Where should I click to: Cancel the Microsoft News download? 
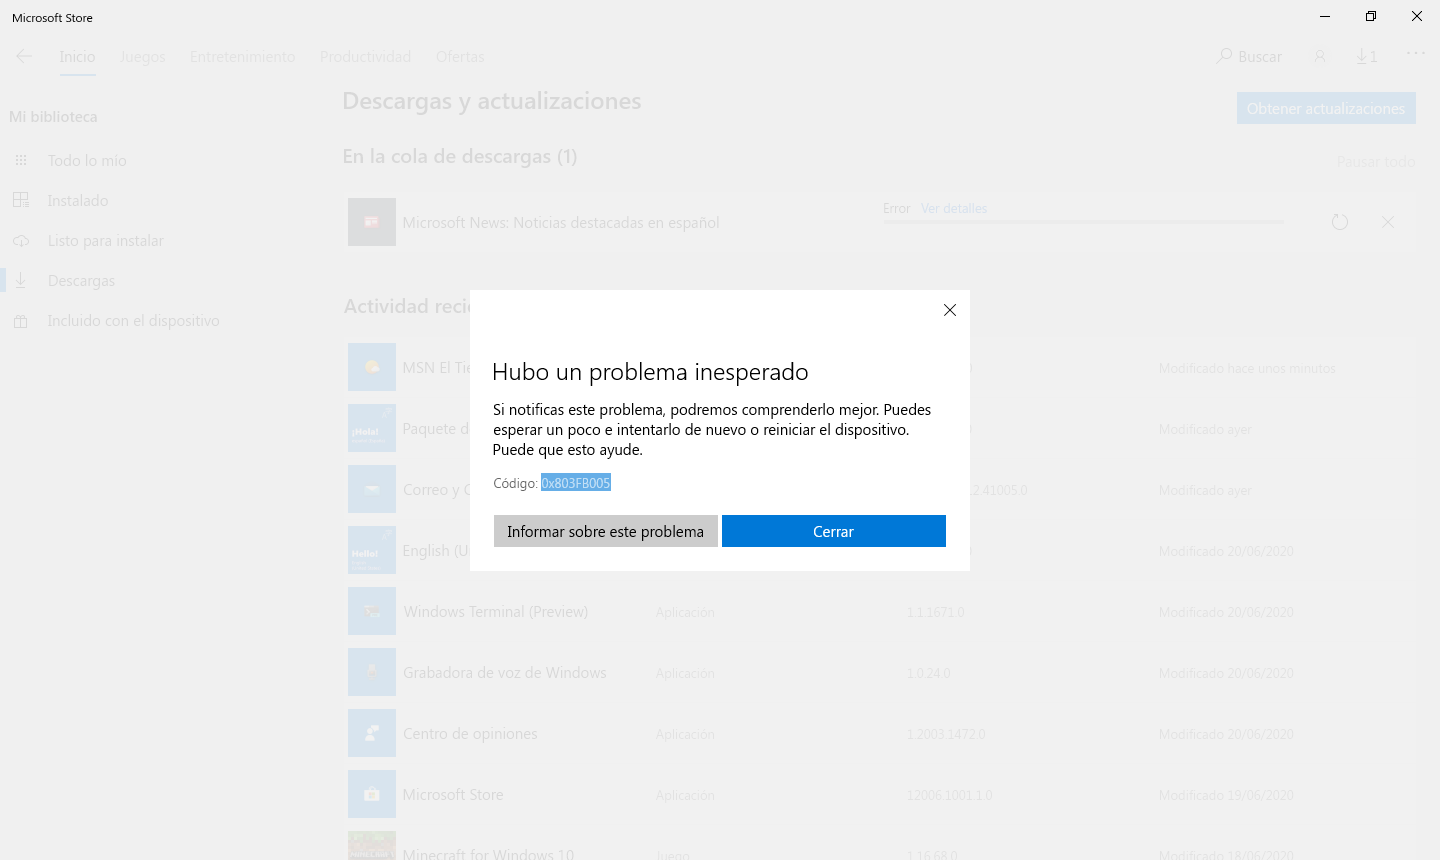[1388, 222]
